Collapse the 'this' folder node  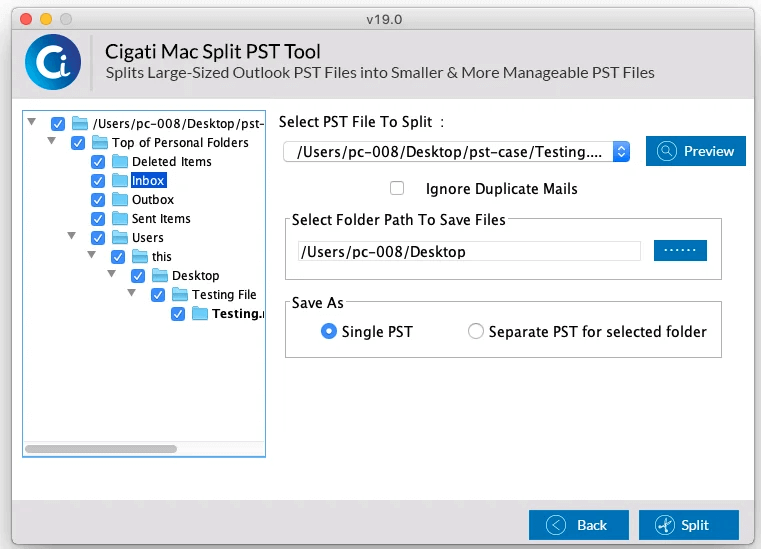point(91,254)
